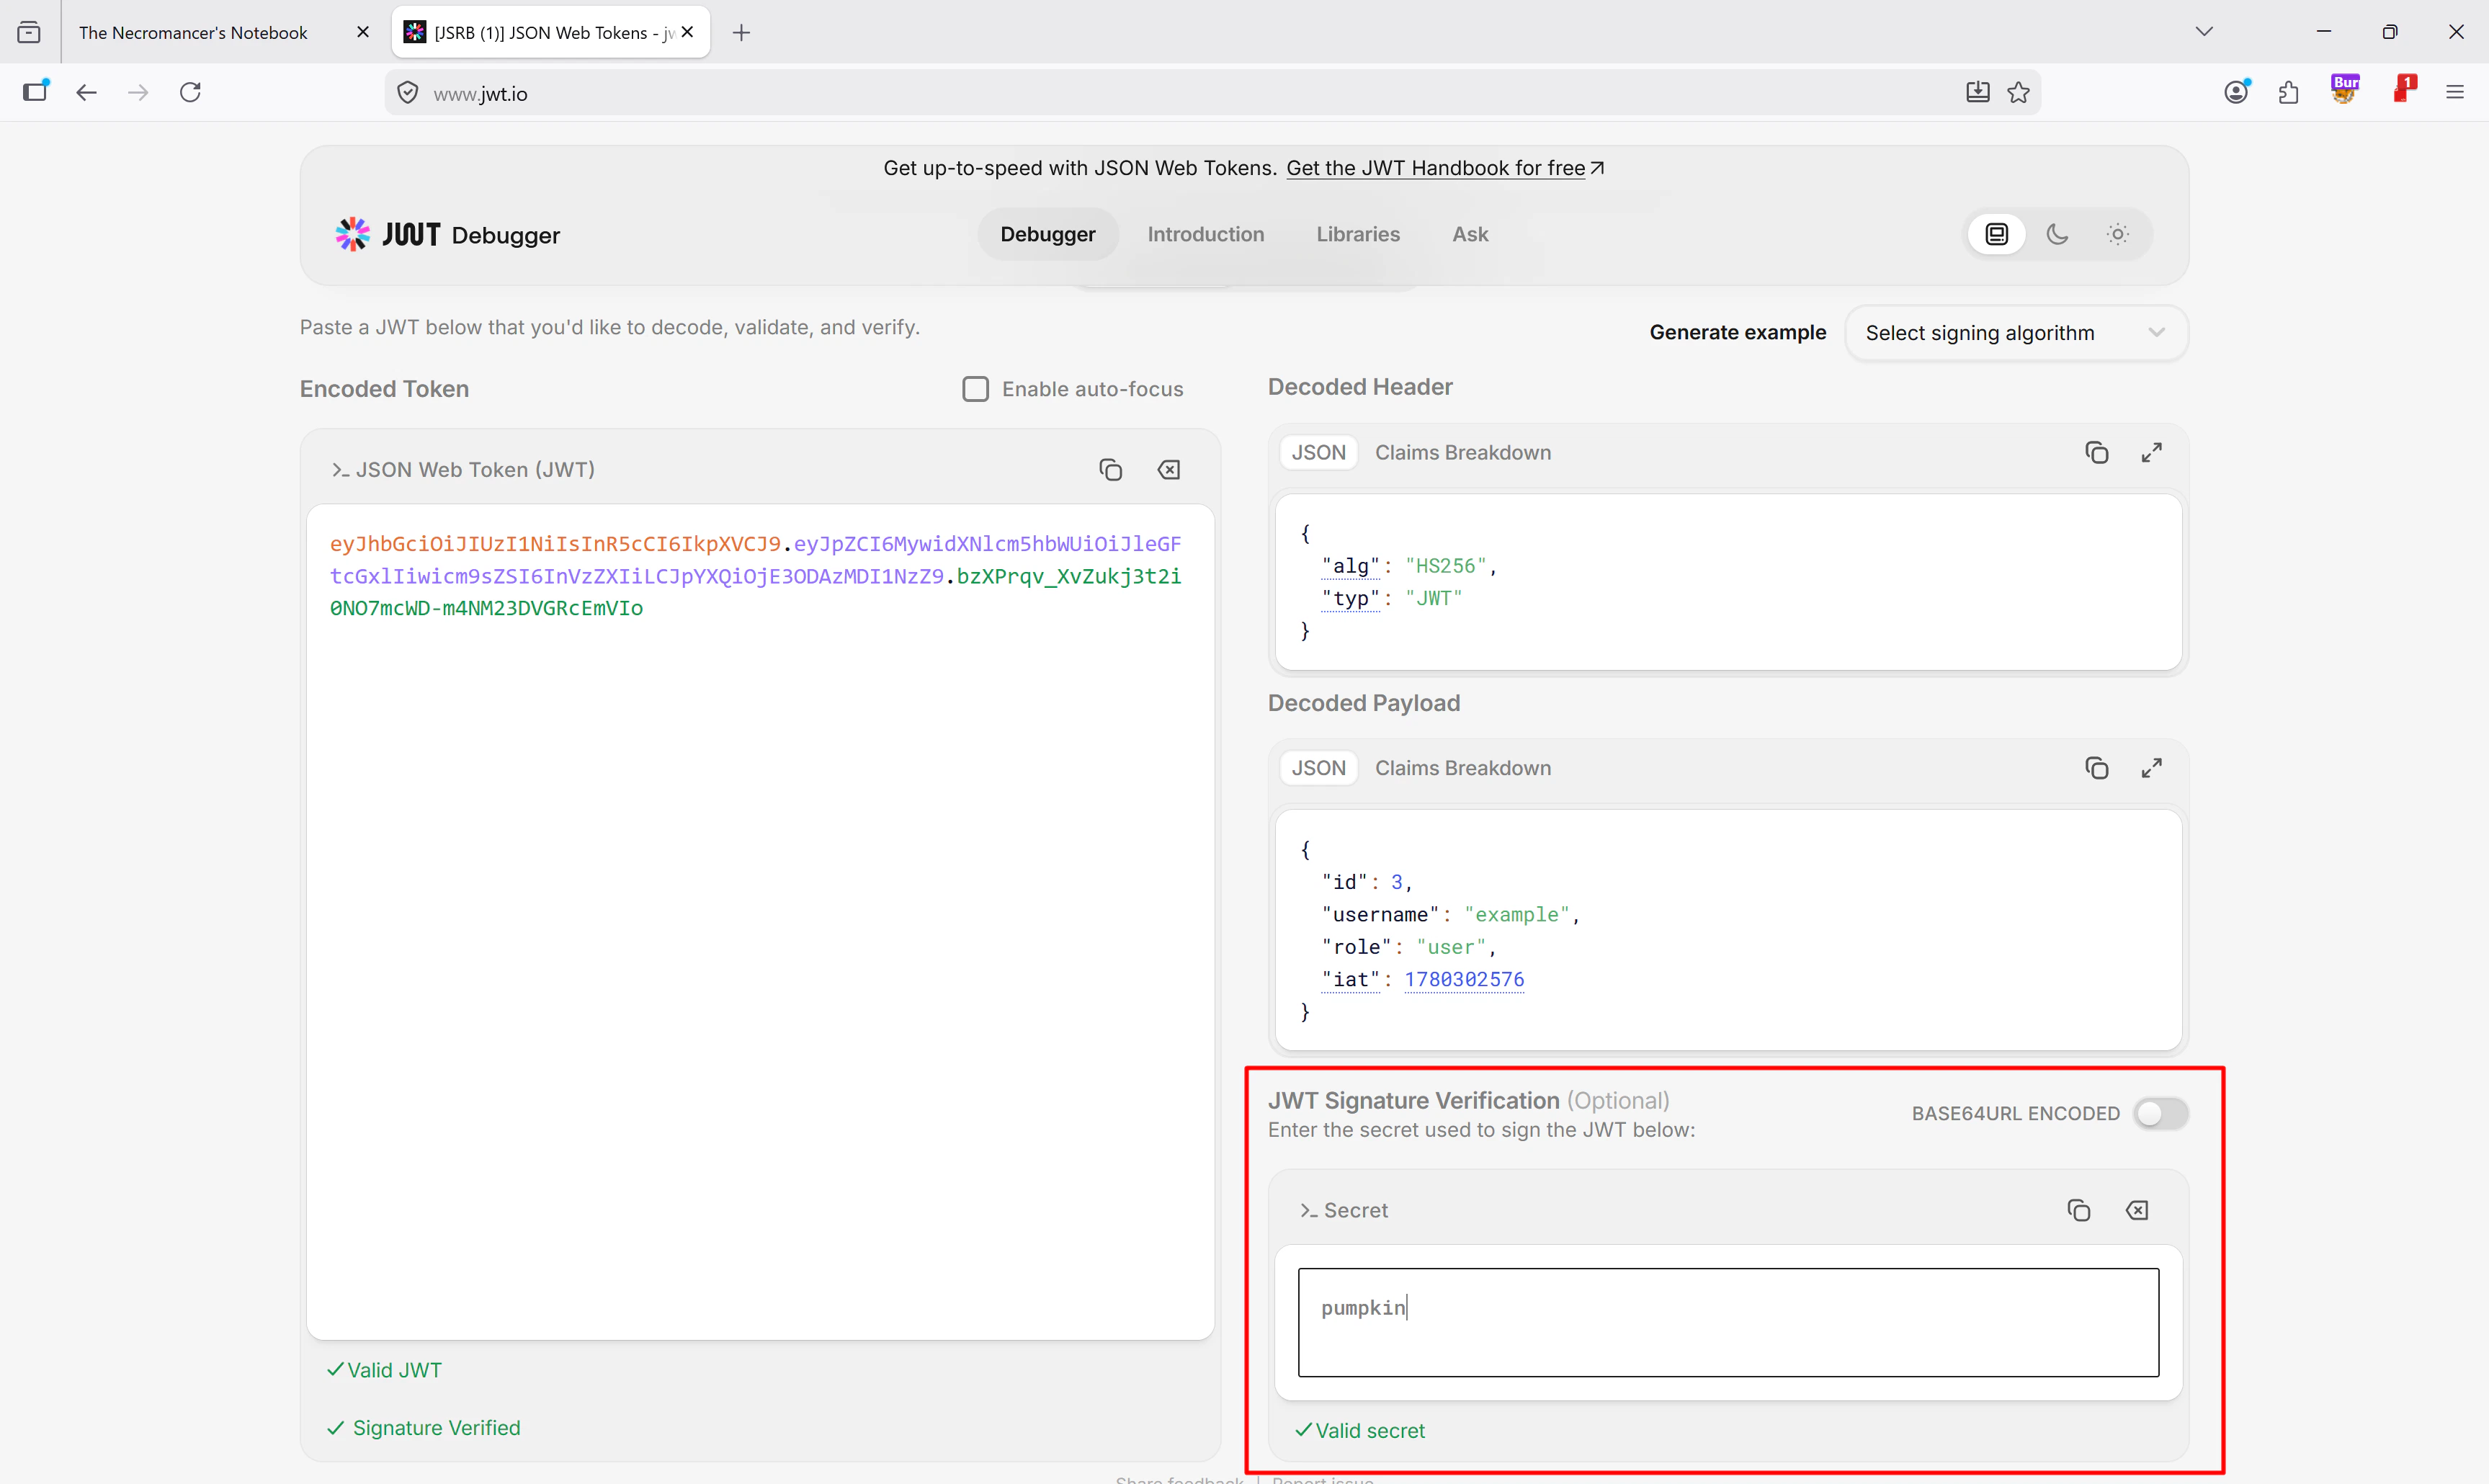Enable auto-focus checkbox
Screen dimensions: 2489x1484
[975, 389]
